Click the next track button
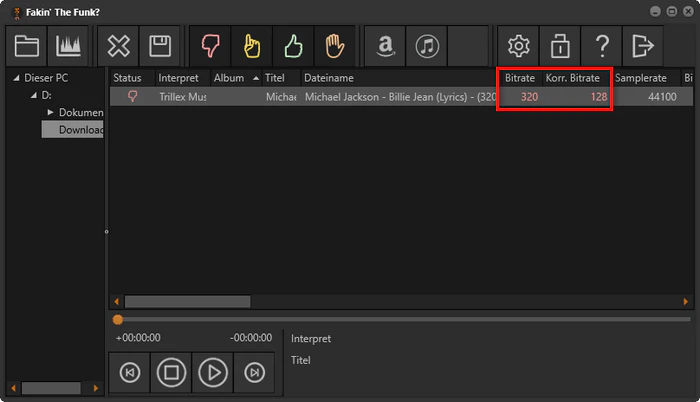 click(x=254, y=373)
